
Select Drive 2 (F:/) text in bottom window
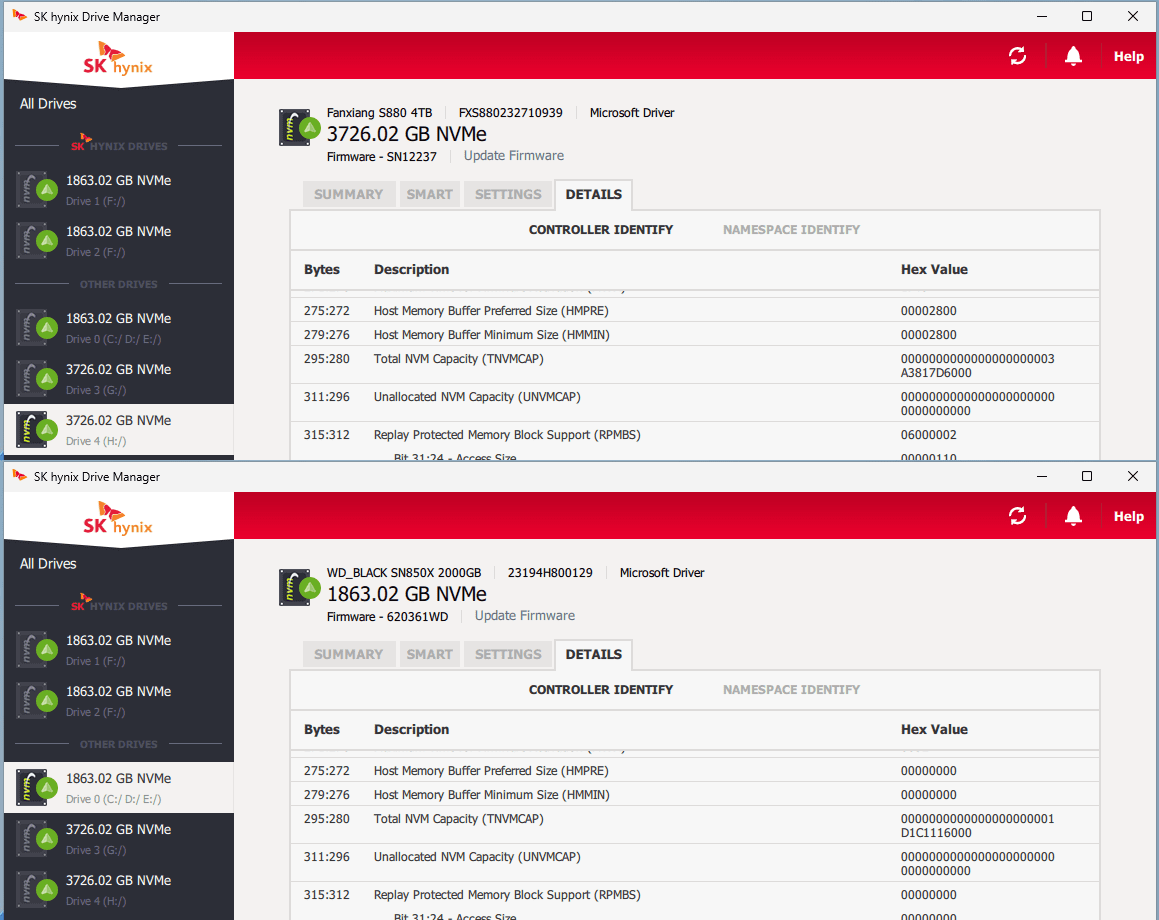point(95,712)
